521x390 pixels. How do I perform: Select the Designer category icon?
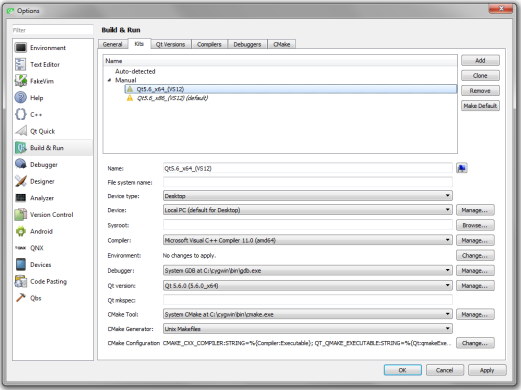click(21, 181)
